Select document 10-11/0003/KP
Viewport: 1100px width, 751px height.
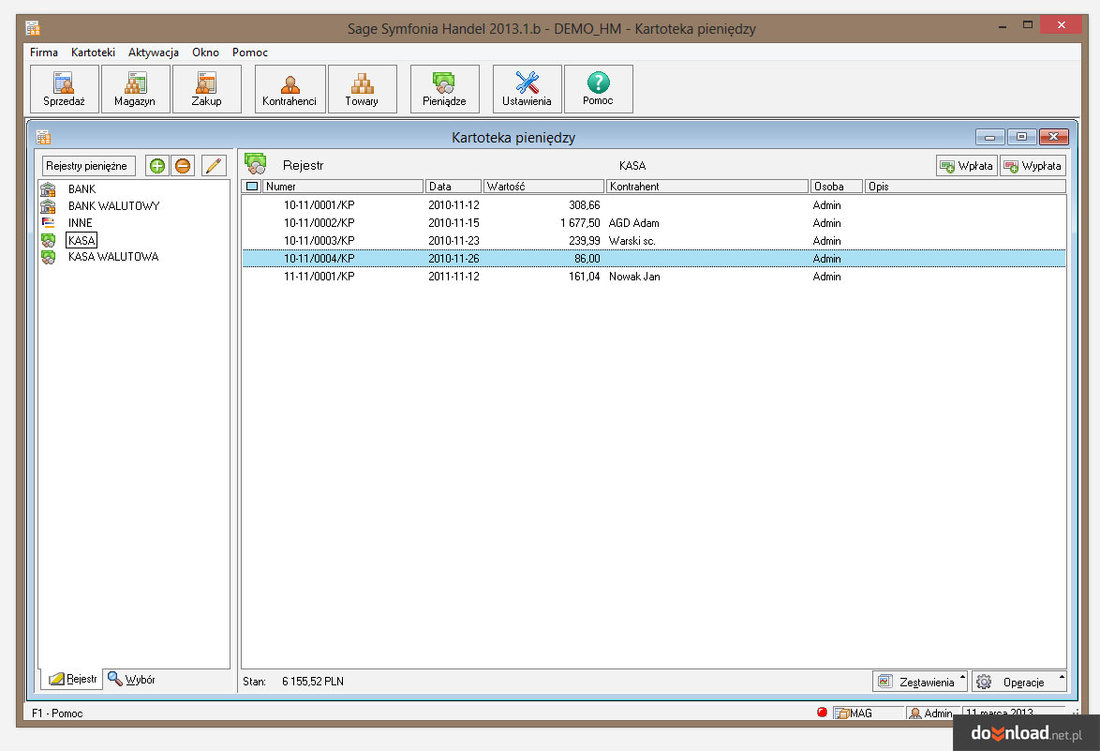(654, 241)
